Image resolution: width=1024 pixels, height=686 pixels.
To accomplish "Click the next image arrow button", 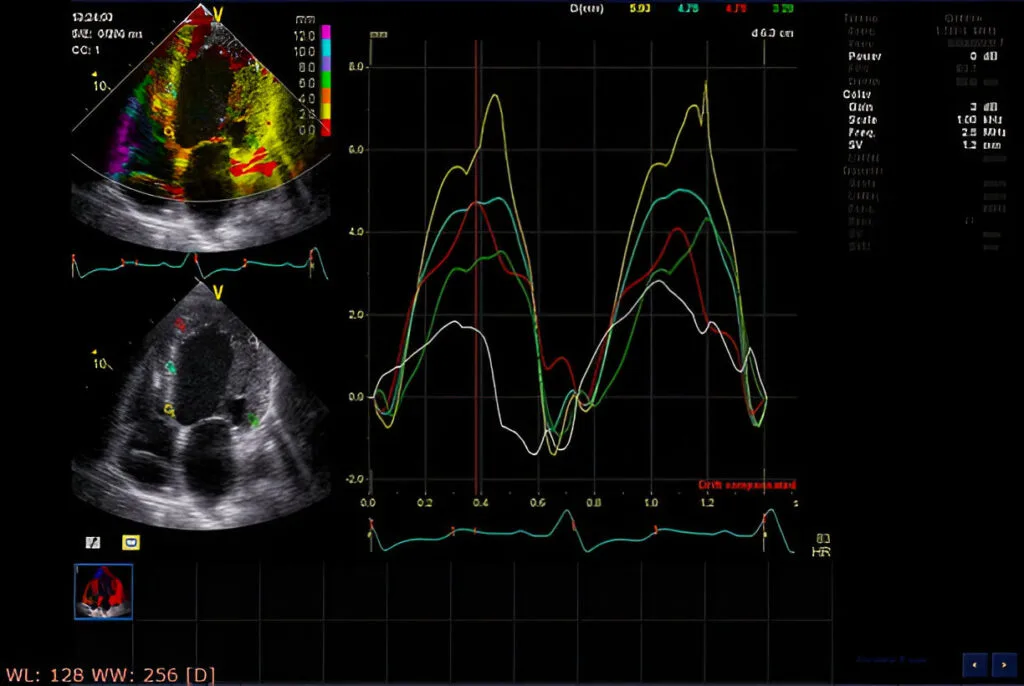I will pos(1003,664).
